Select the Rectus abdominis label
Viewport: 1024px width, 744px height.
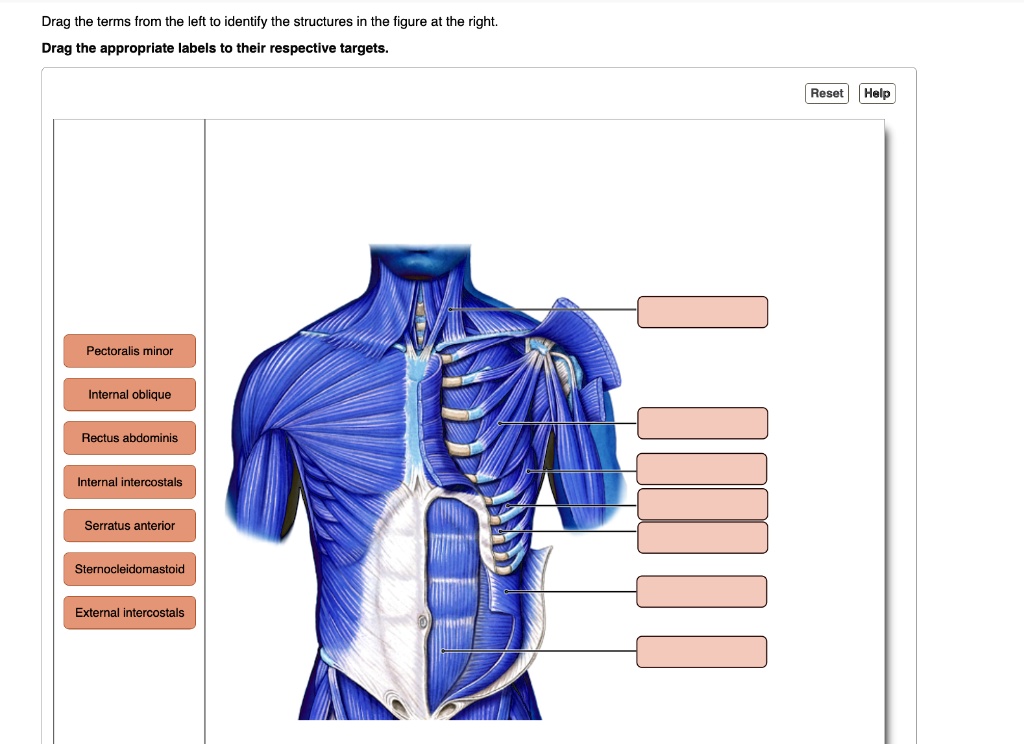[x=129, y=437]
